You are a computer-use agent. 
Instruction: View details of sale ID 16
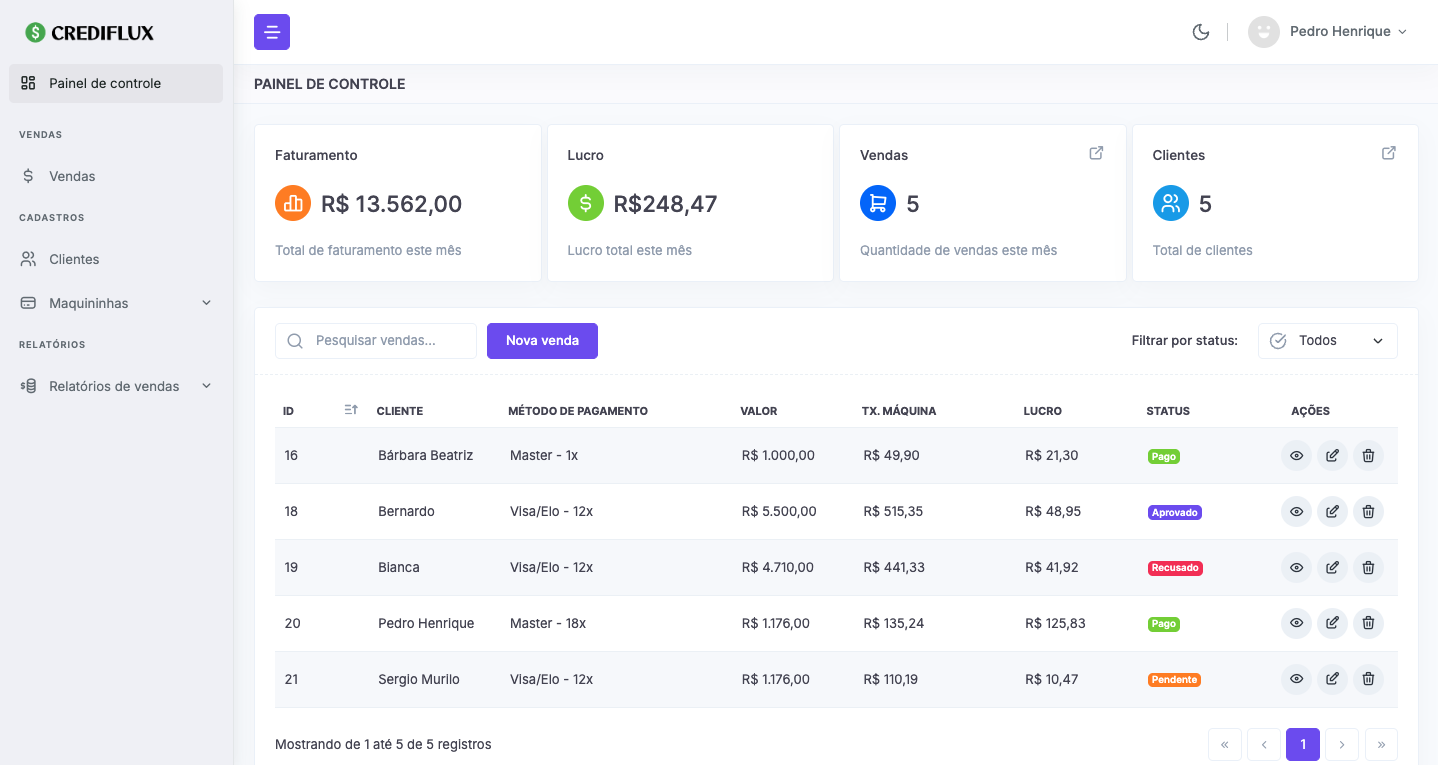tap(1296, 456)
